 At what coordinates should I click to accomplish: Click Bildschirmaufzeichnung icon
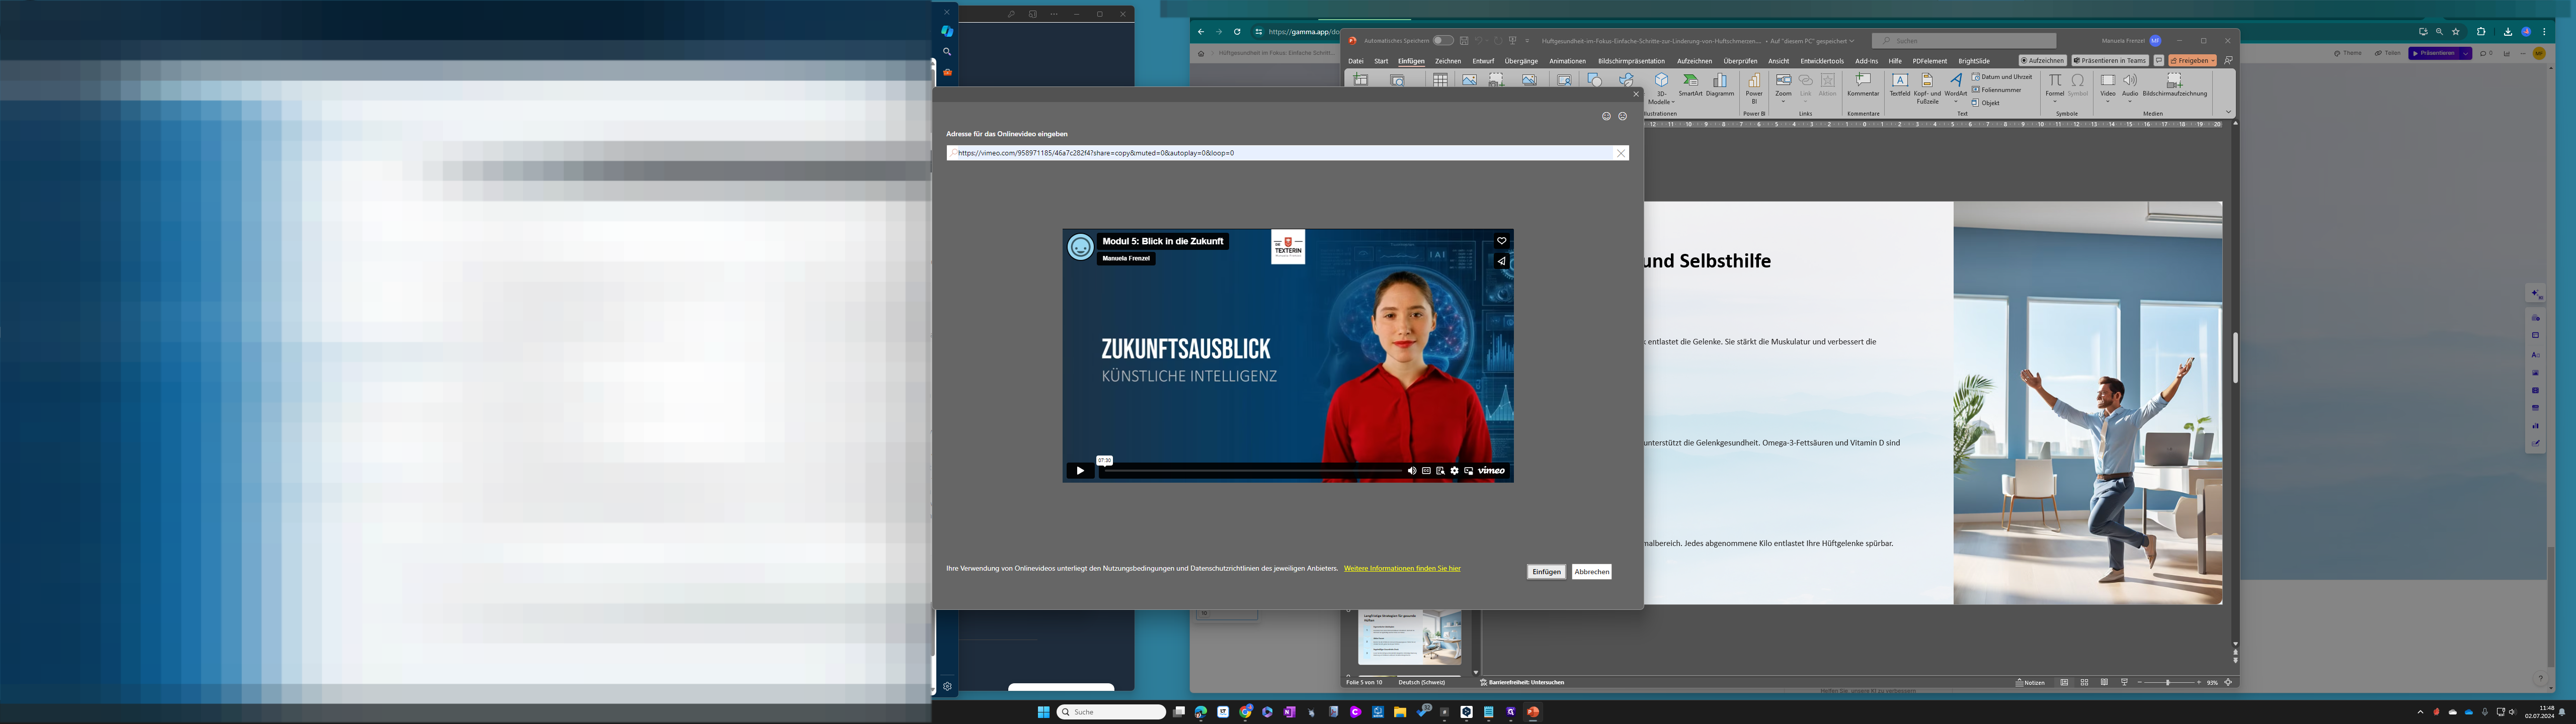pos(2174,85)
